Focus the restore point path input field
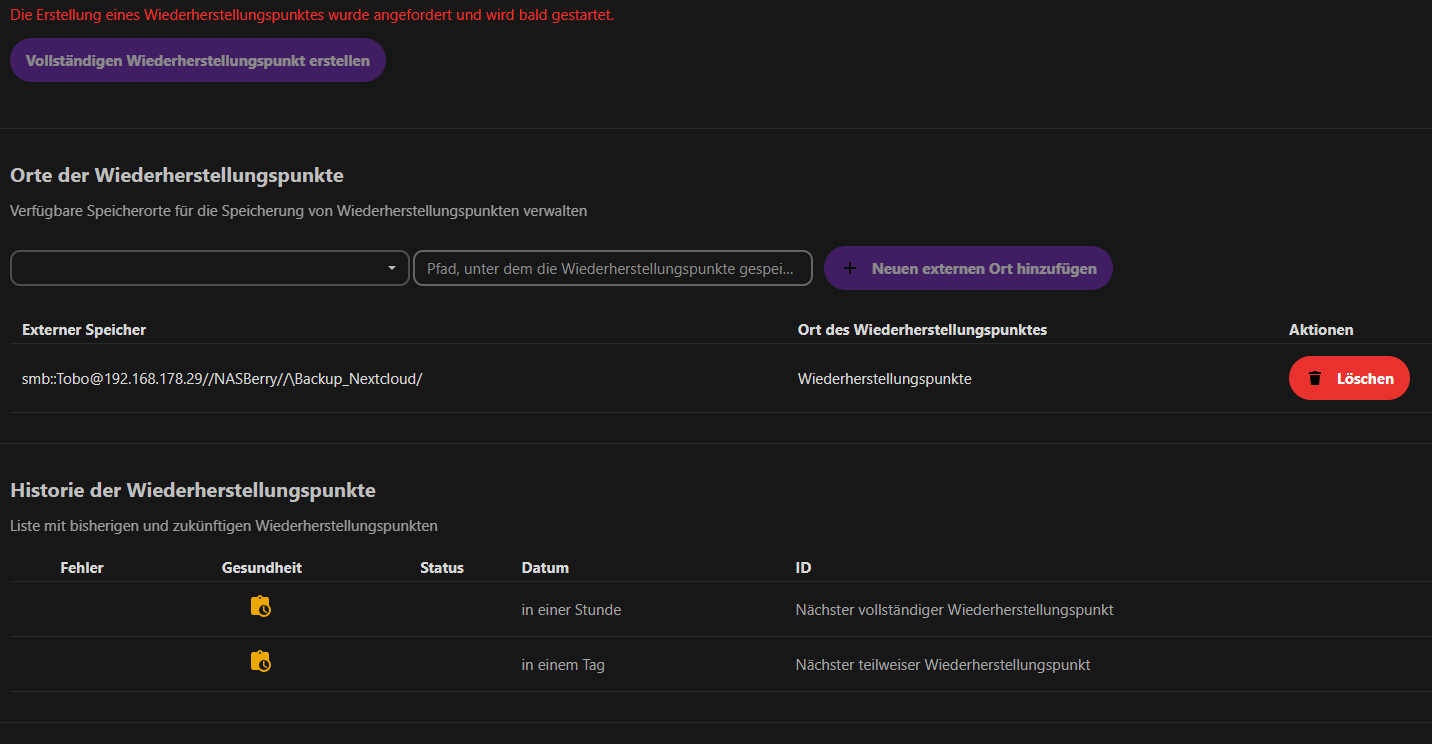The width and height of the screenshot is (1432, 744). click(612, 269)
